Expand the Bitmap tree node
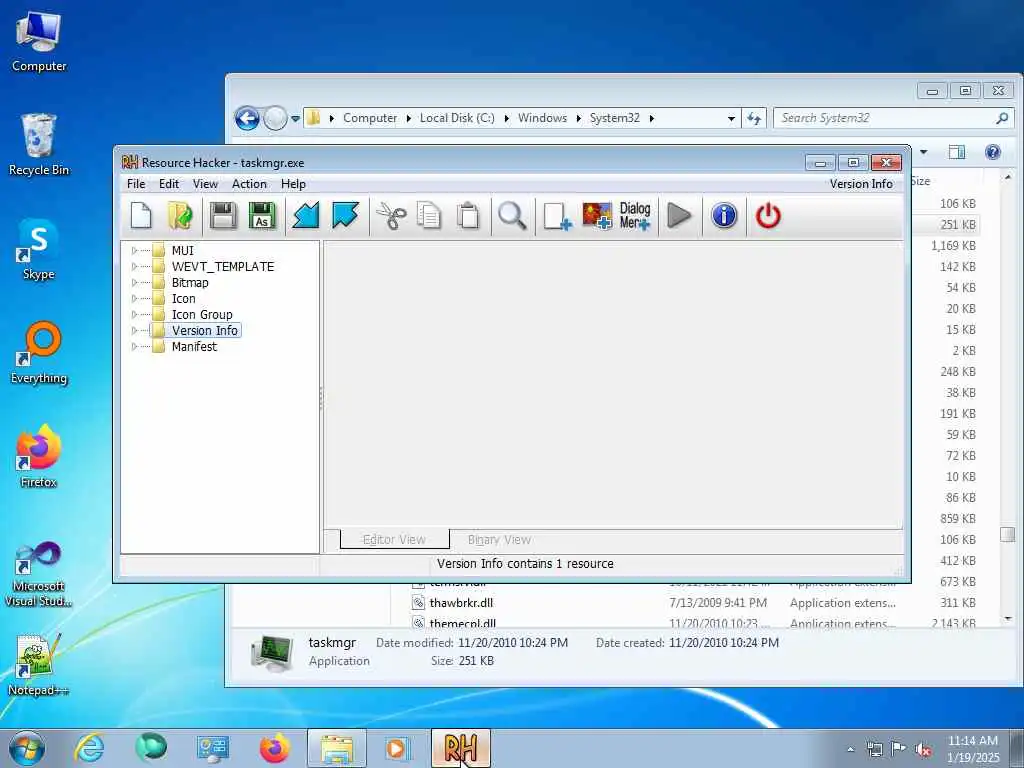The image size is (1024, 768). point(135,283)
